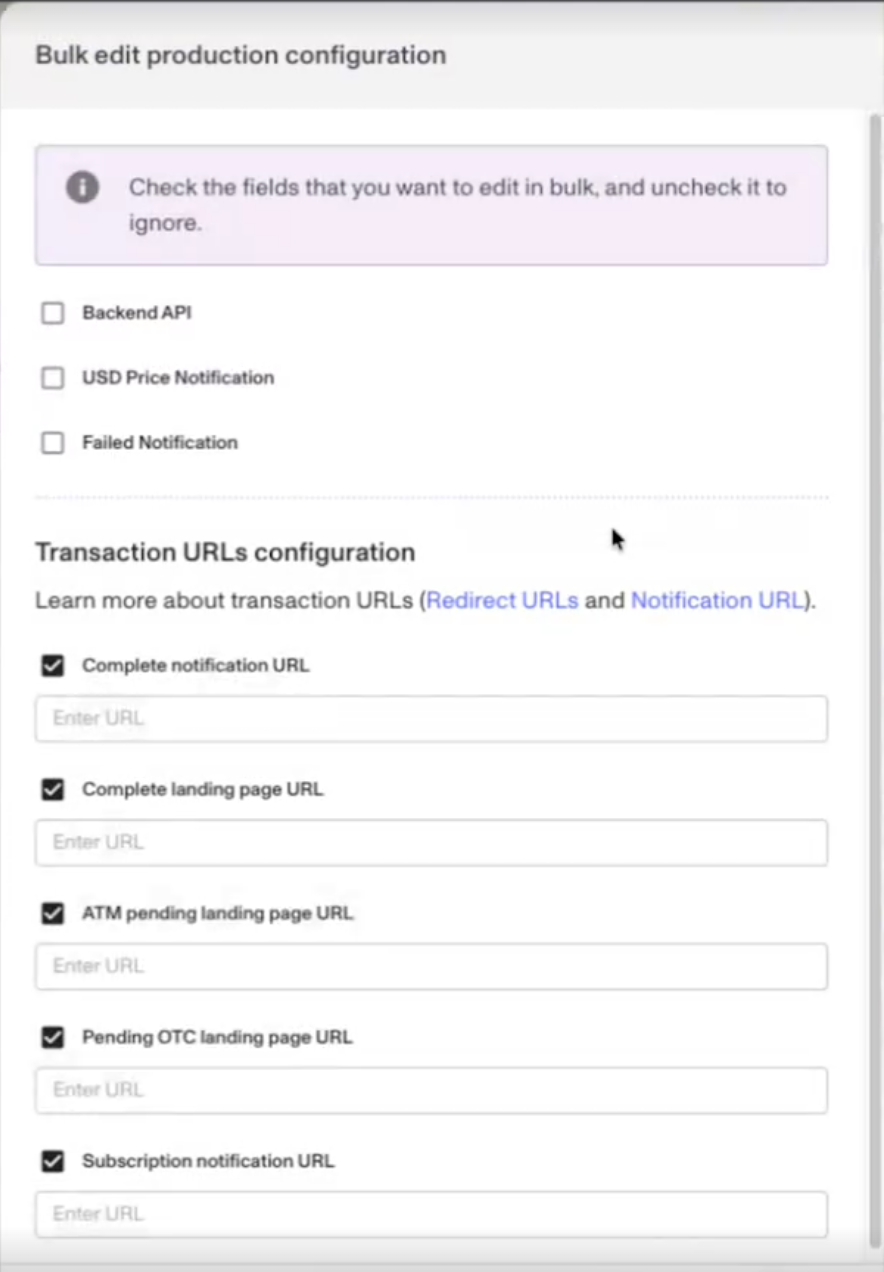Click the 'Bulk edit production configuration' title
Image resolution: width=884 pixels, height=1272 pixels.
click(x=241, y=55)
